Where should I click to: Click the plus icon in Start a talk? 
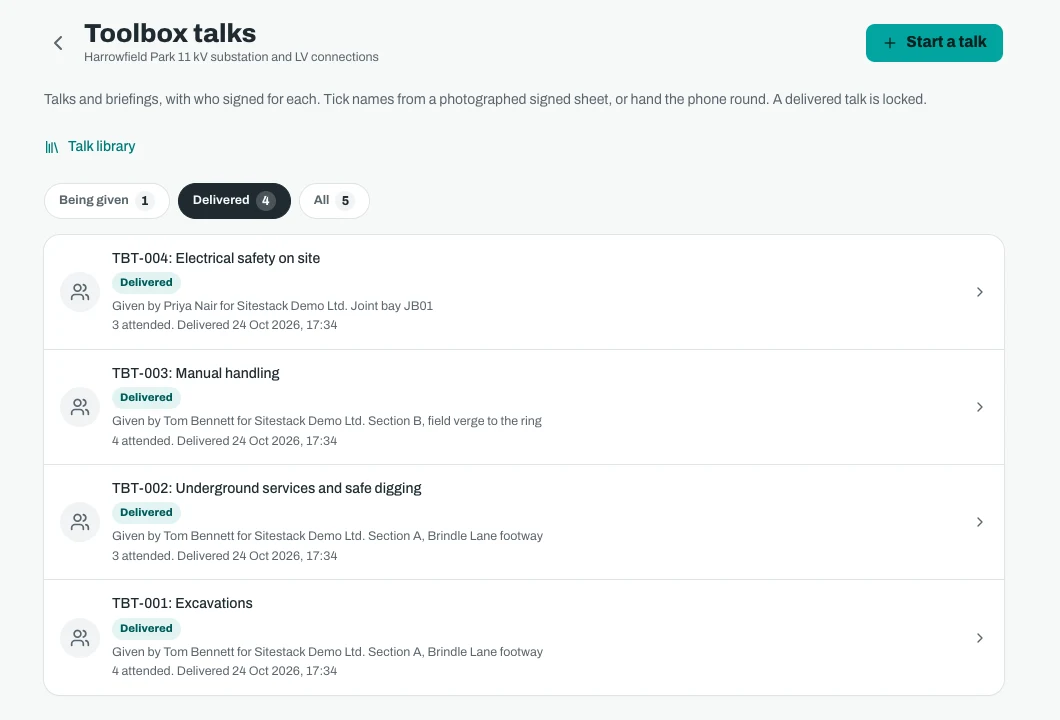click(x=890, y=43)
